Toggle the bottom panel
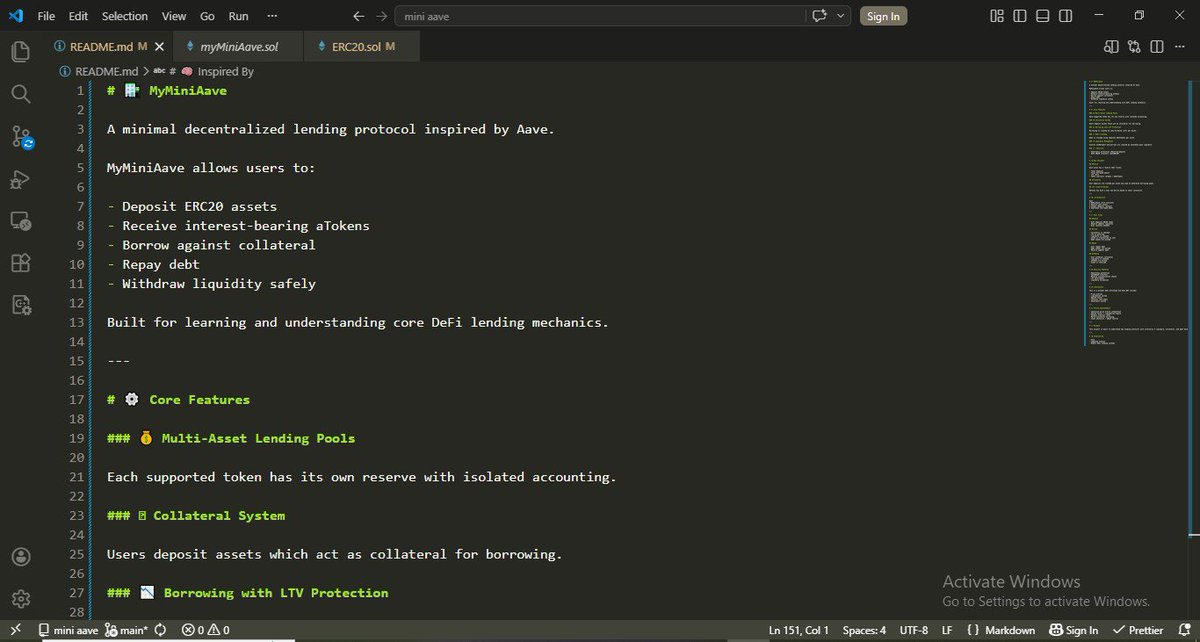The width and height of the screenshot is (1200, 642). click(1041, 16)
